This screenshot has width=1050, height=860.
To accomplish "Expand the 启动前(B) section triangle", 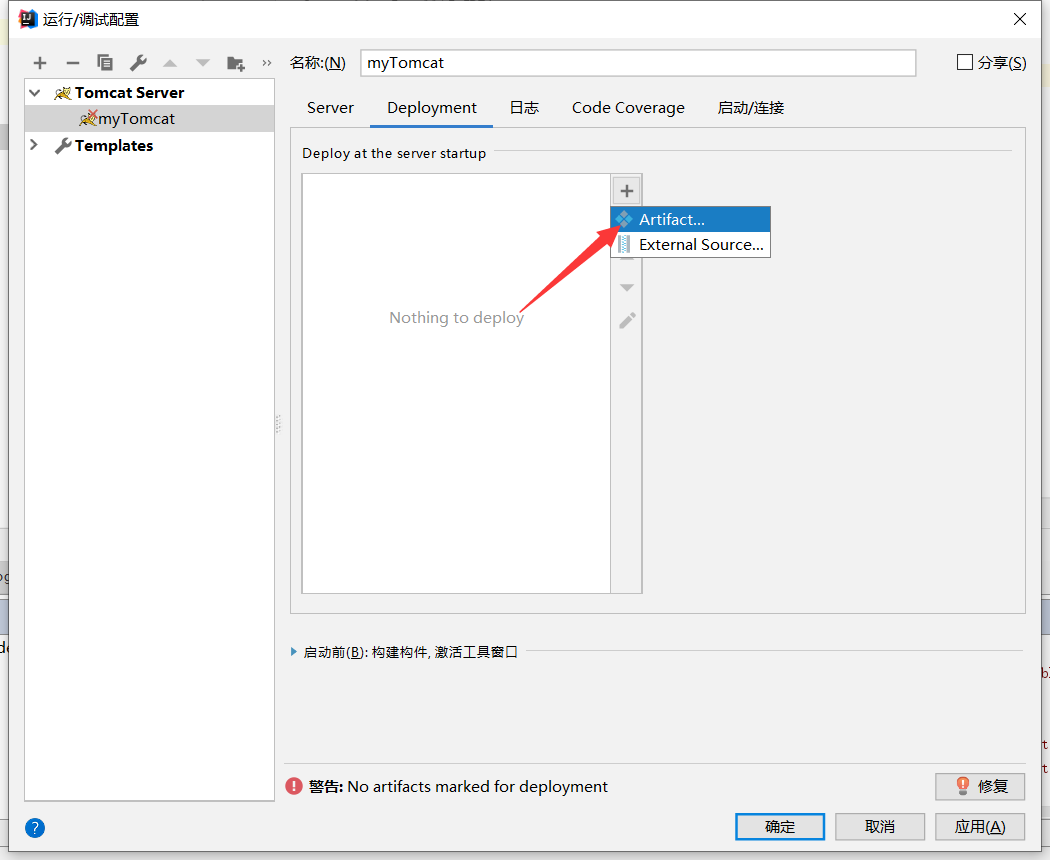I will pos(293,651).
